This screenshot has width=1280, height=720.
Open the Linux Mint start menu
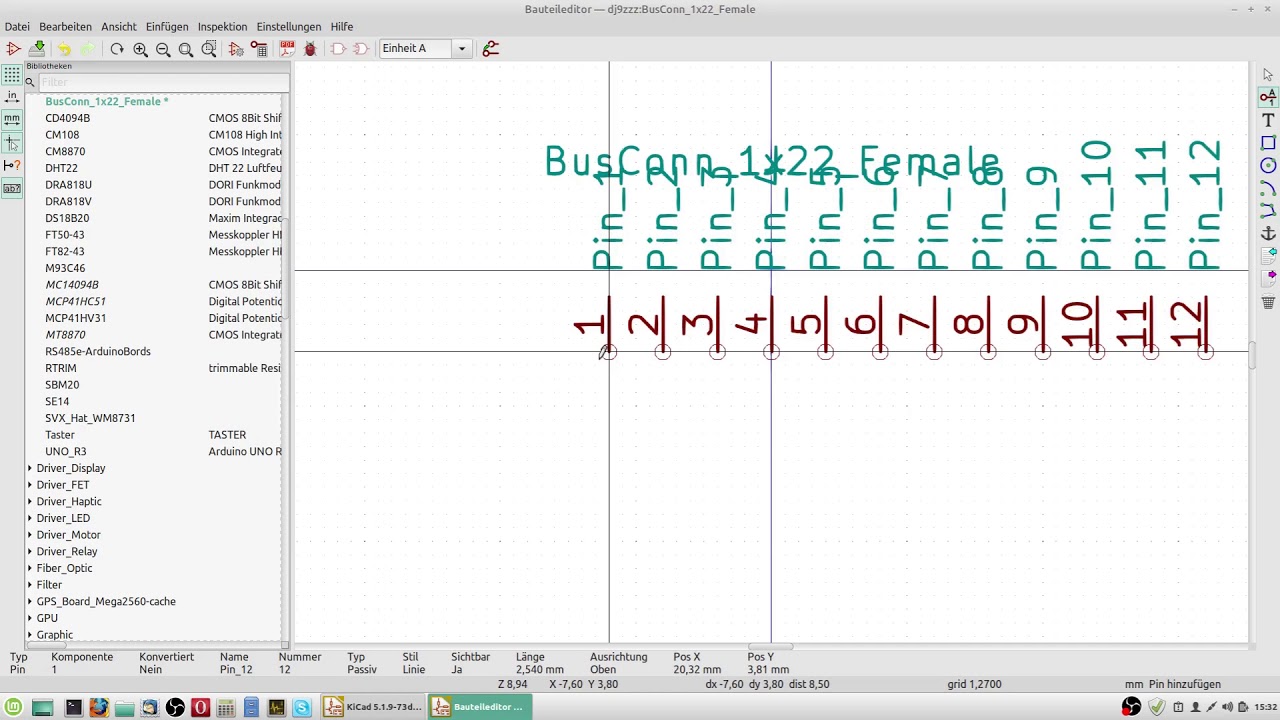tap(15, 707)
